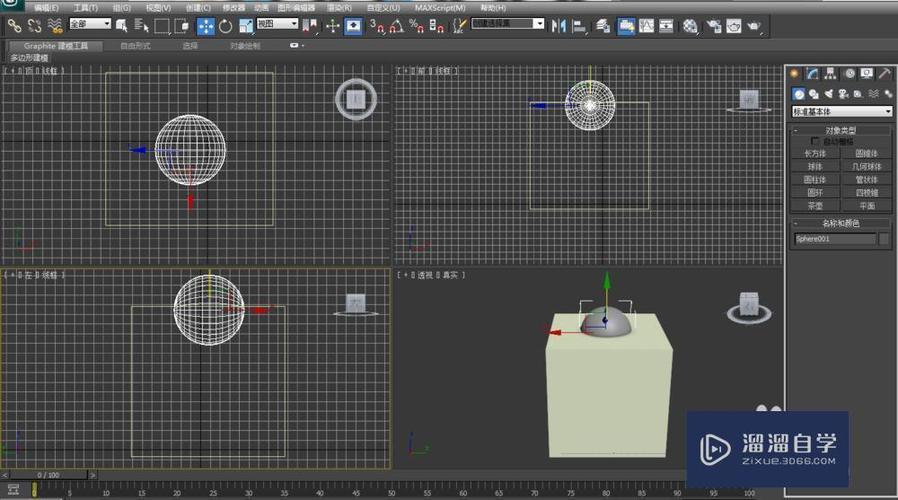Screen dimensions: 898x500
Task: Open the Modify panel tab icon
Action: point(813,73)
